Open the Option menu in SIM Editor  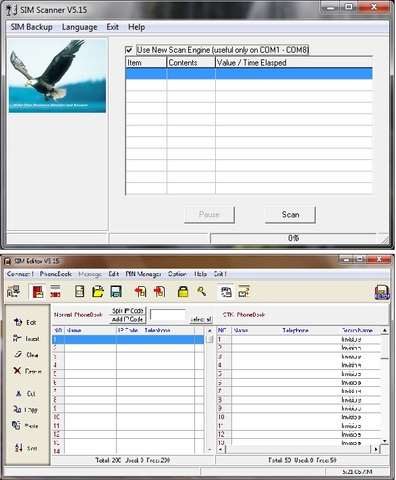tap(177, 274)
